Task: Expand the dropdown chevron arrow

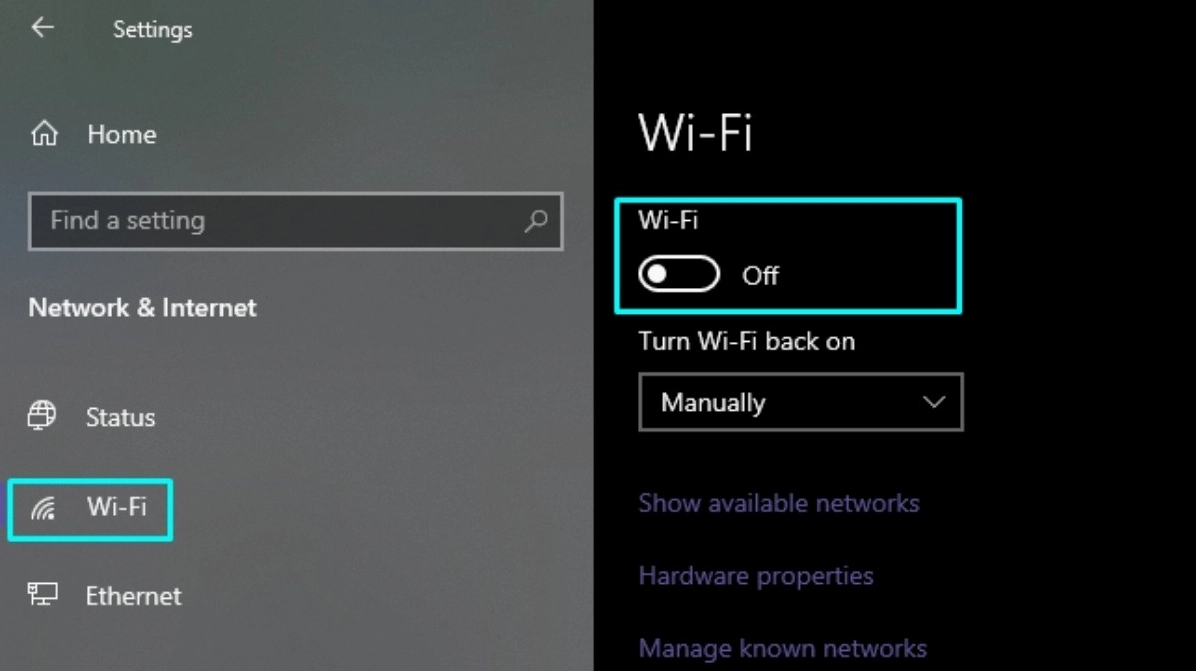Action: pyautogui.click(x=934, y=402)
